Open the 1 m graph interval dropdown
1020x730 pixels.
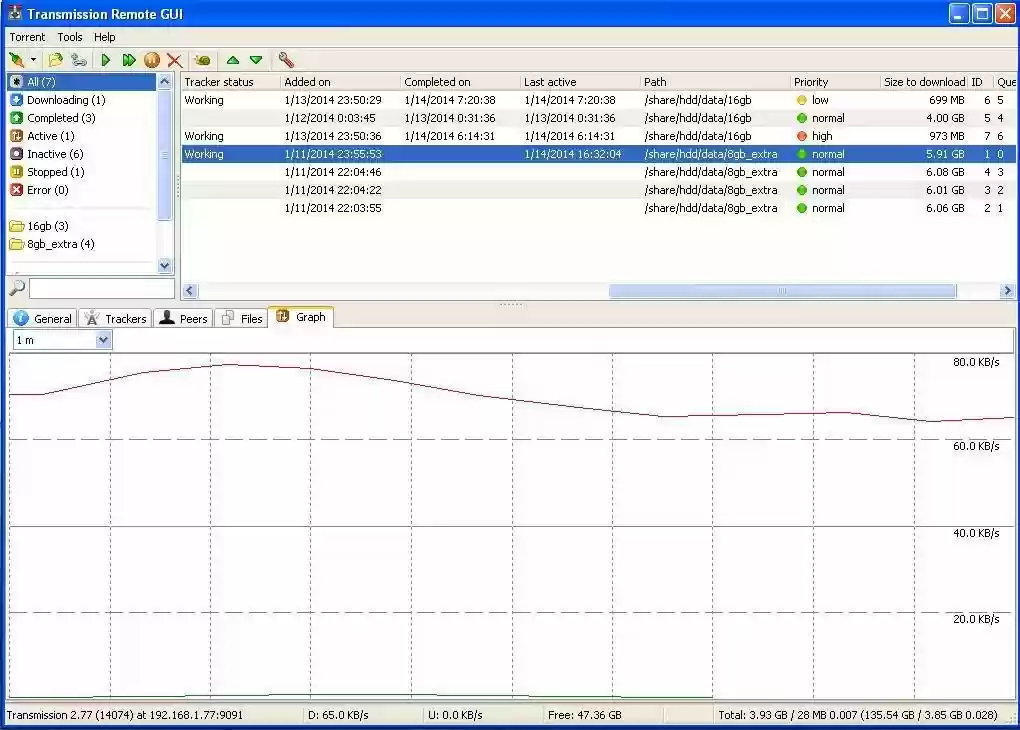[x=62, y=340]
